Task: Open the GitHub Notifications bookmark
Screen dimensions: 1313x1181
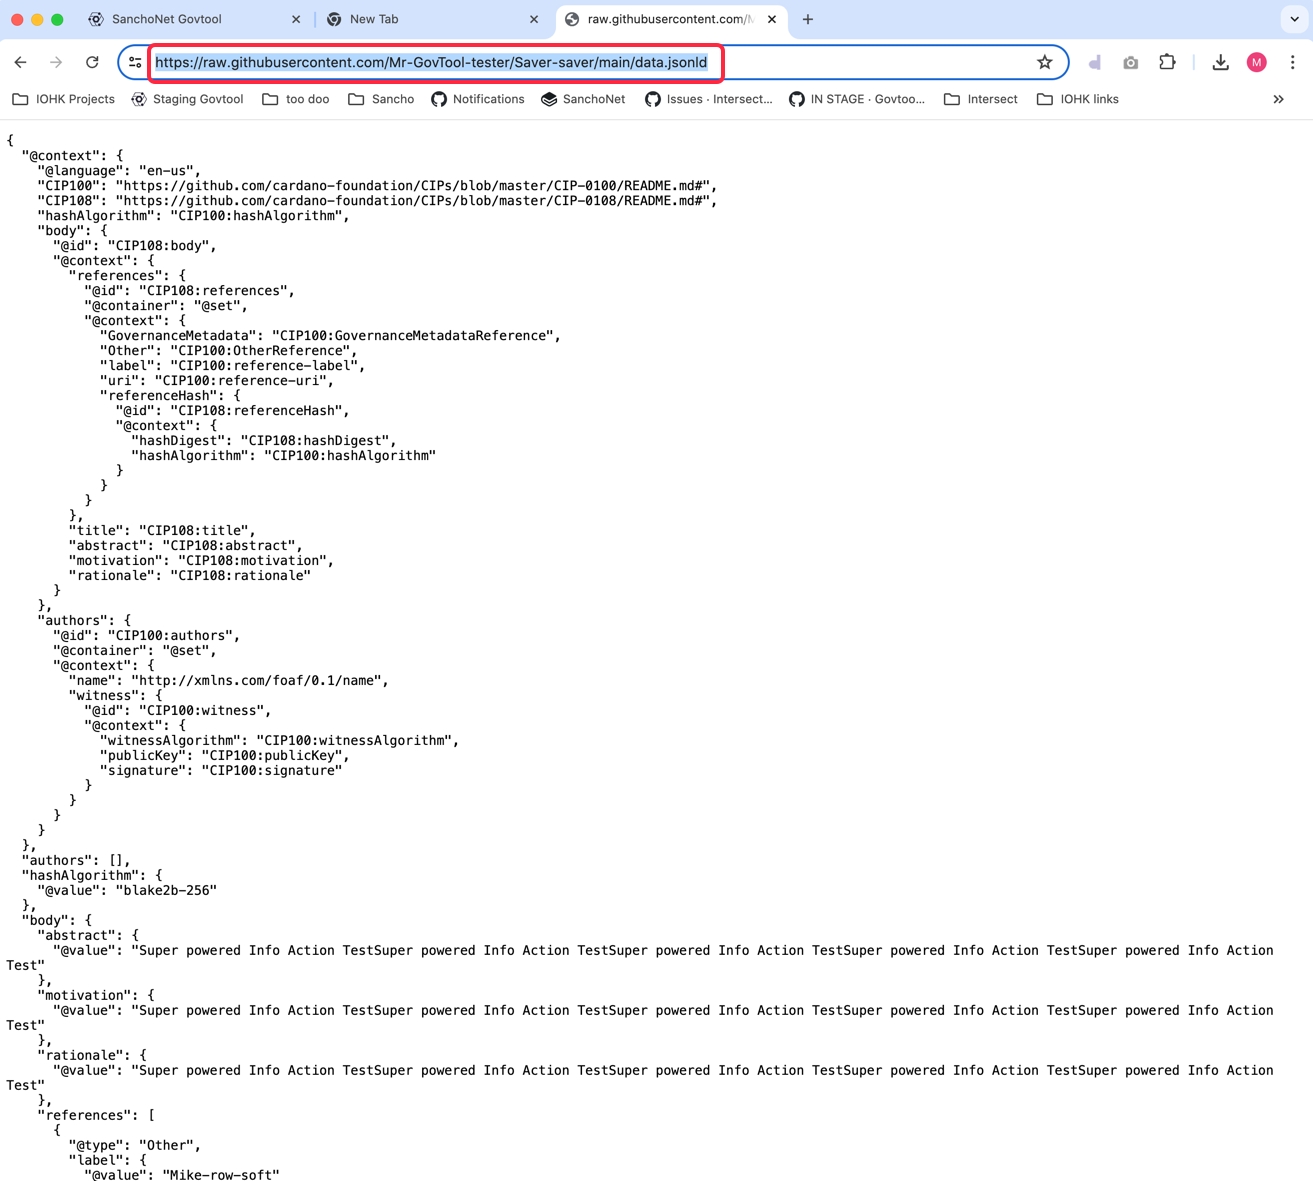Action: (477, 99)
